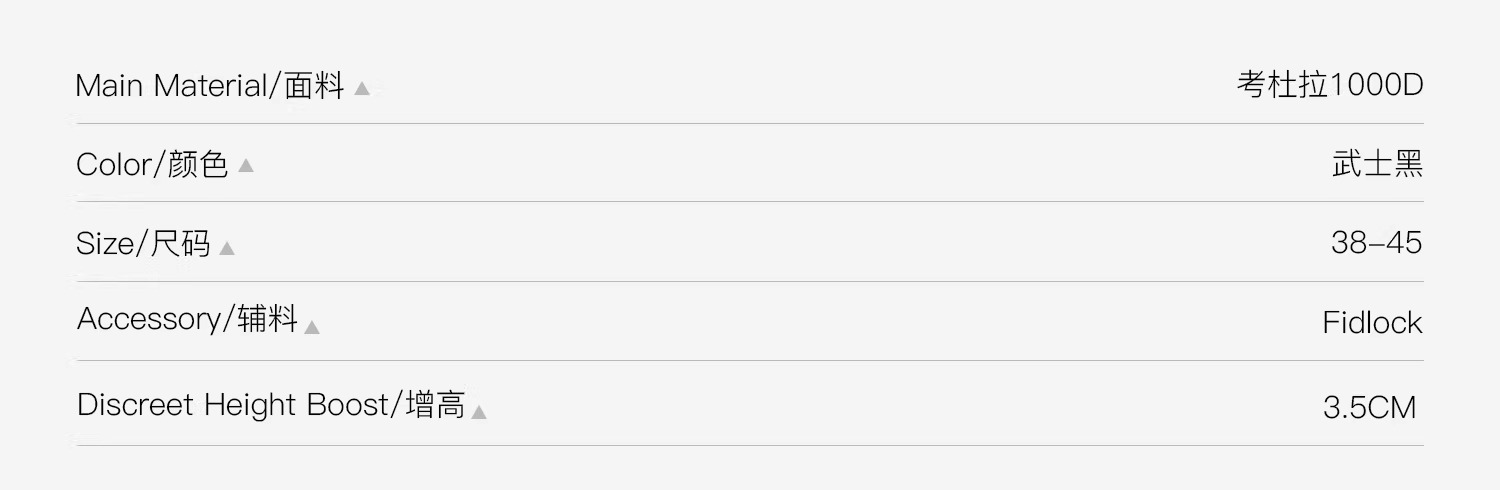Click the small triangle after Size/尺码

(227, 248)
